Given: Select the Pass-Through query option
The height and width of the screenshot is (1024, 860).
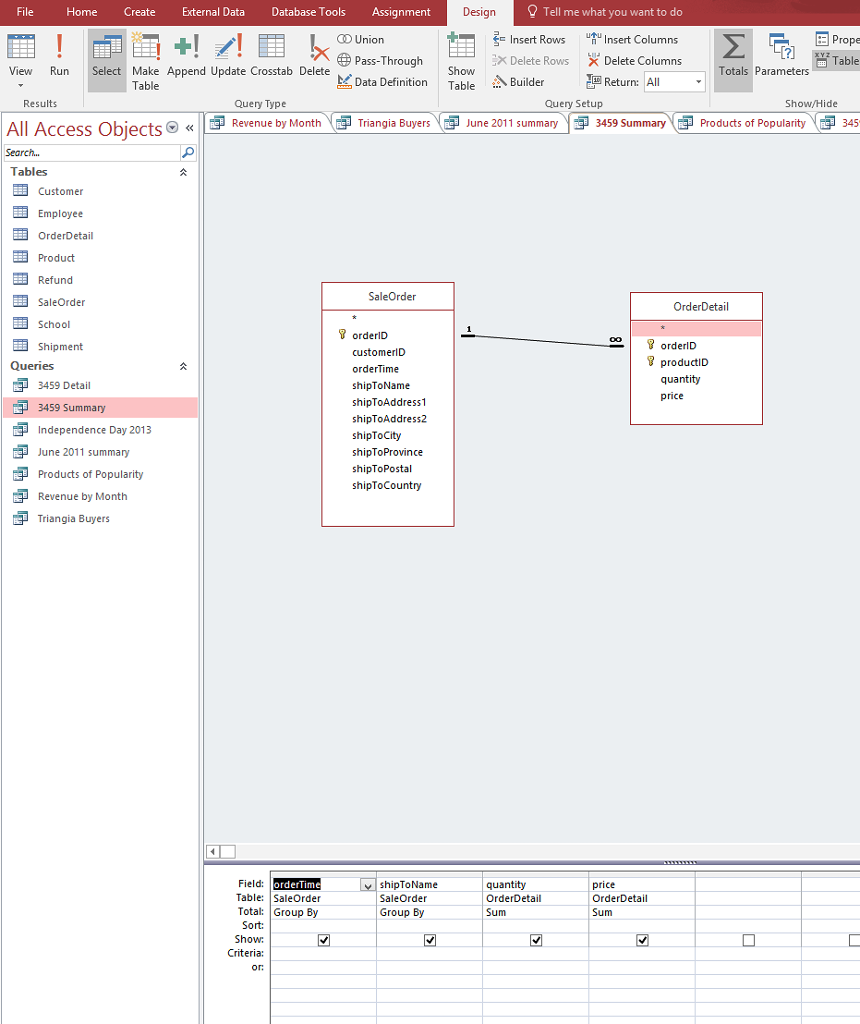Looking at the screenshot, I should click(x=380, y=61).
